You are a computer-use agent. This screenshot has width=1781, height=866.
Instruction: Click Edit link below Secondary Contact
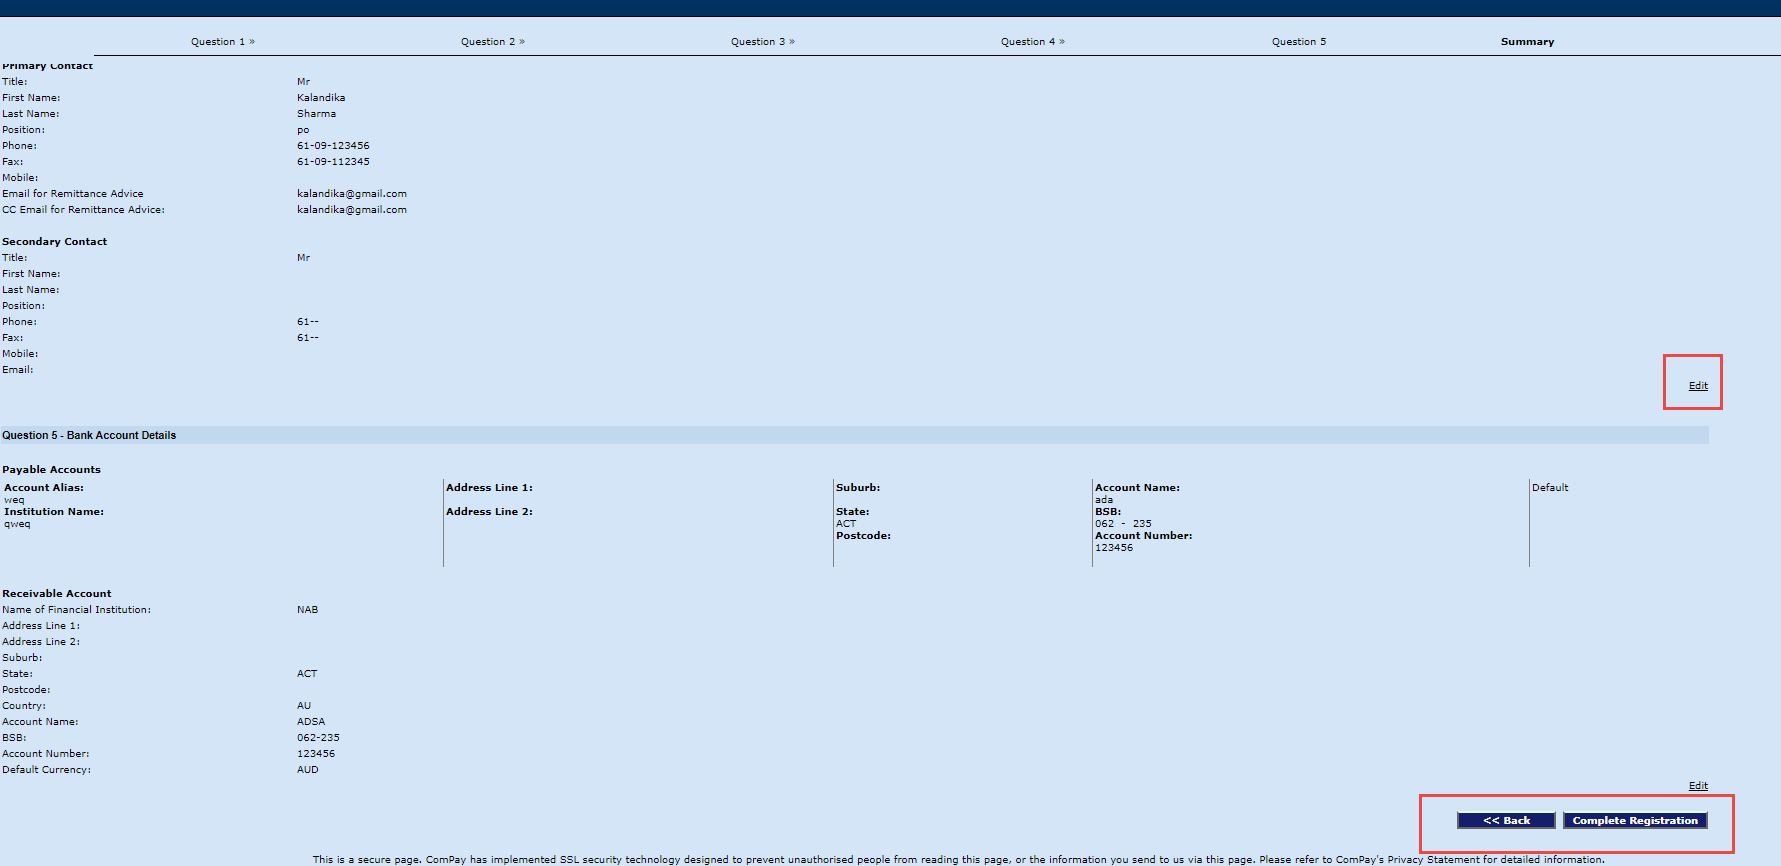[1698, 386]
